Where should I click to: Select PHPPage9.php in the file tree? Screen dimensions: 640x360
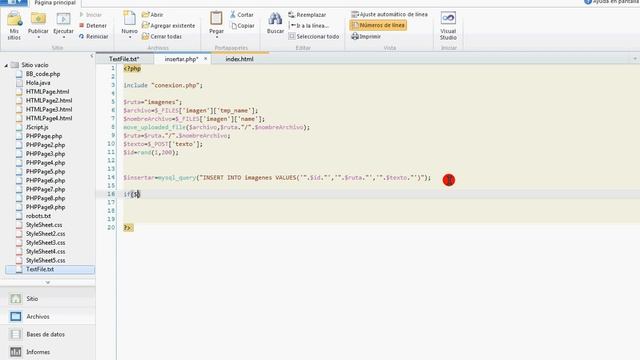45,207
